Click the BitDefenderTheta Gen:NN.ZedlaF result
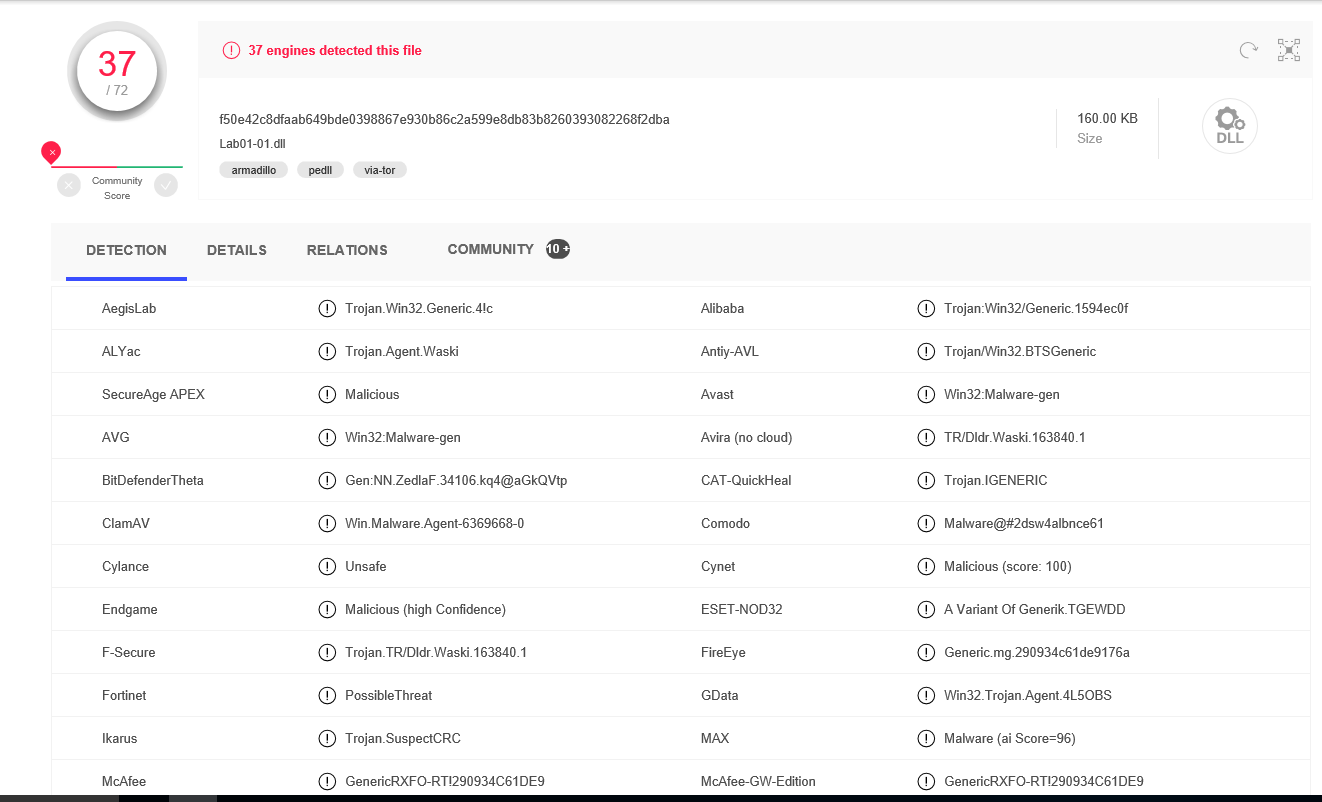1322x802 pixels. [x=456, y=480]
